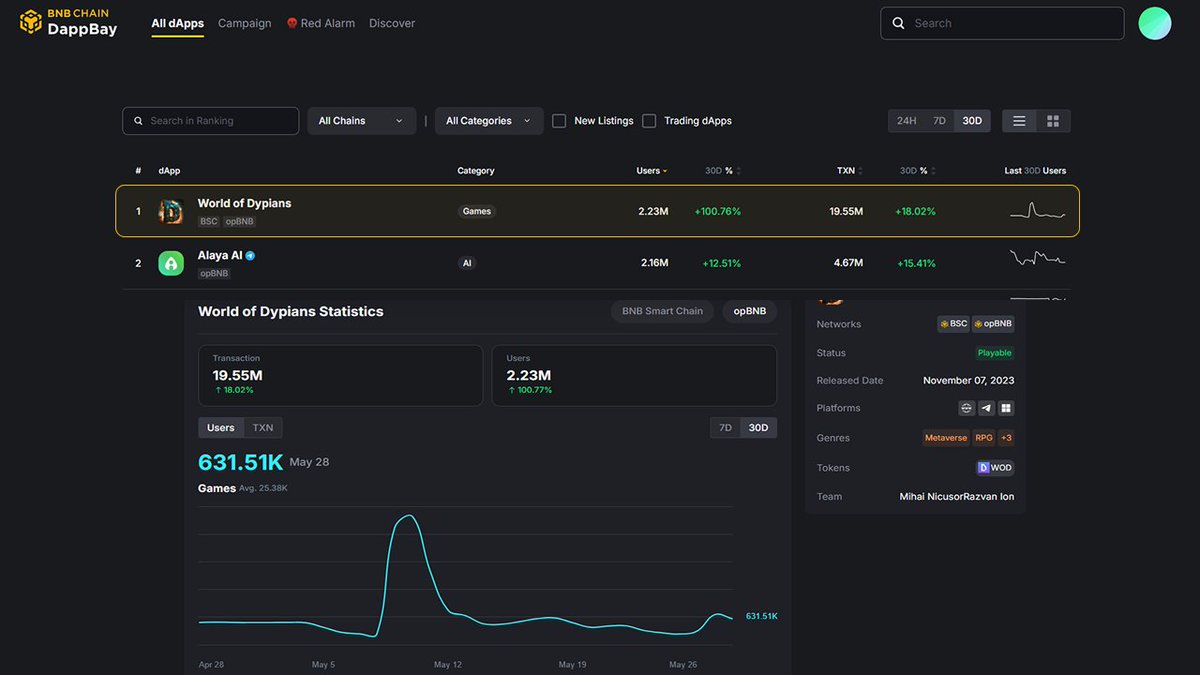Expand the +3 more genres tag
The width and height of the screenshot is (1200, 675).
(1006, 438)
